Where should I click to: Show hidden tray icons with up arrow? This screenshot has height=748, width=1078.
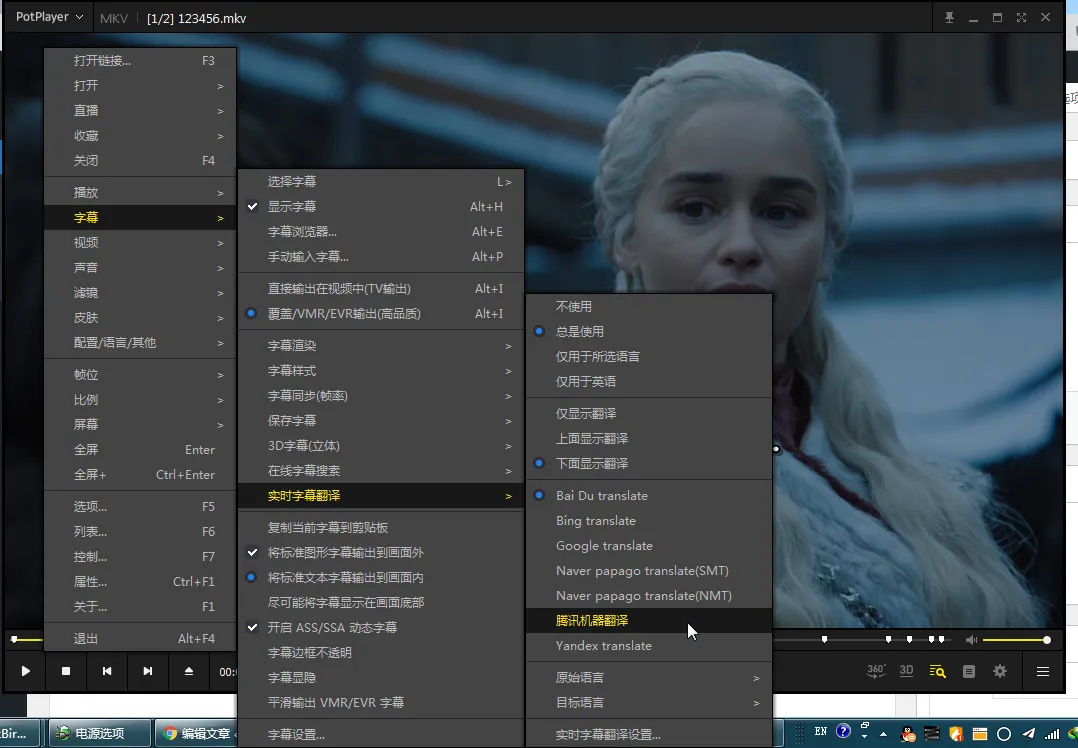tap(883, 734)
